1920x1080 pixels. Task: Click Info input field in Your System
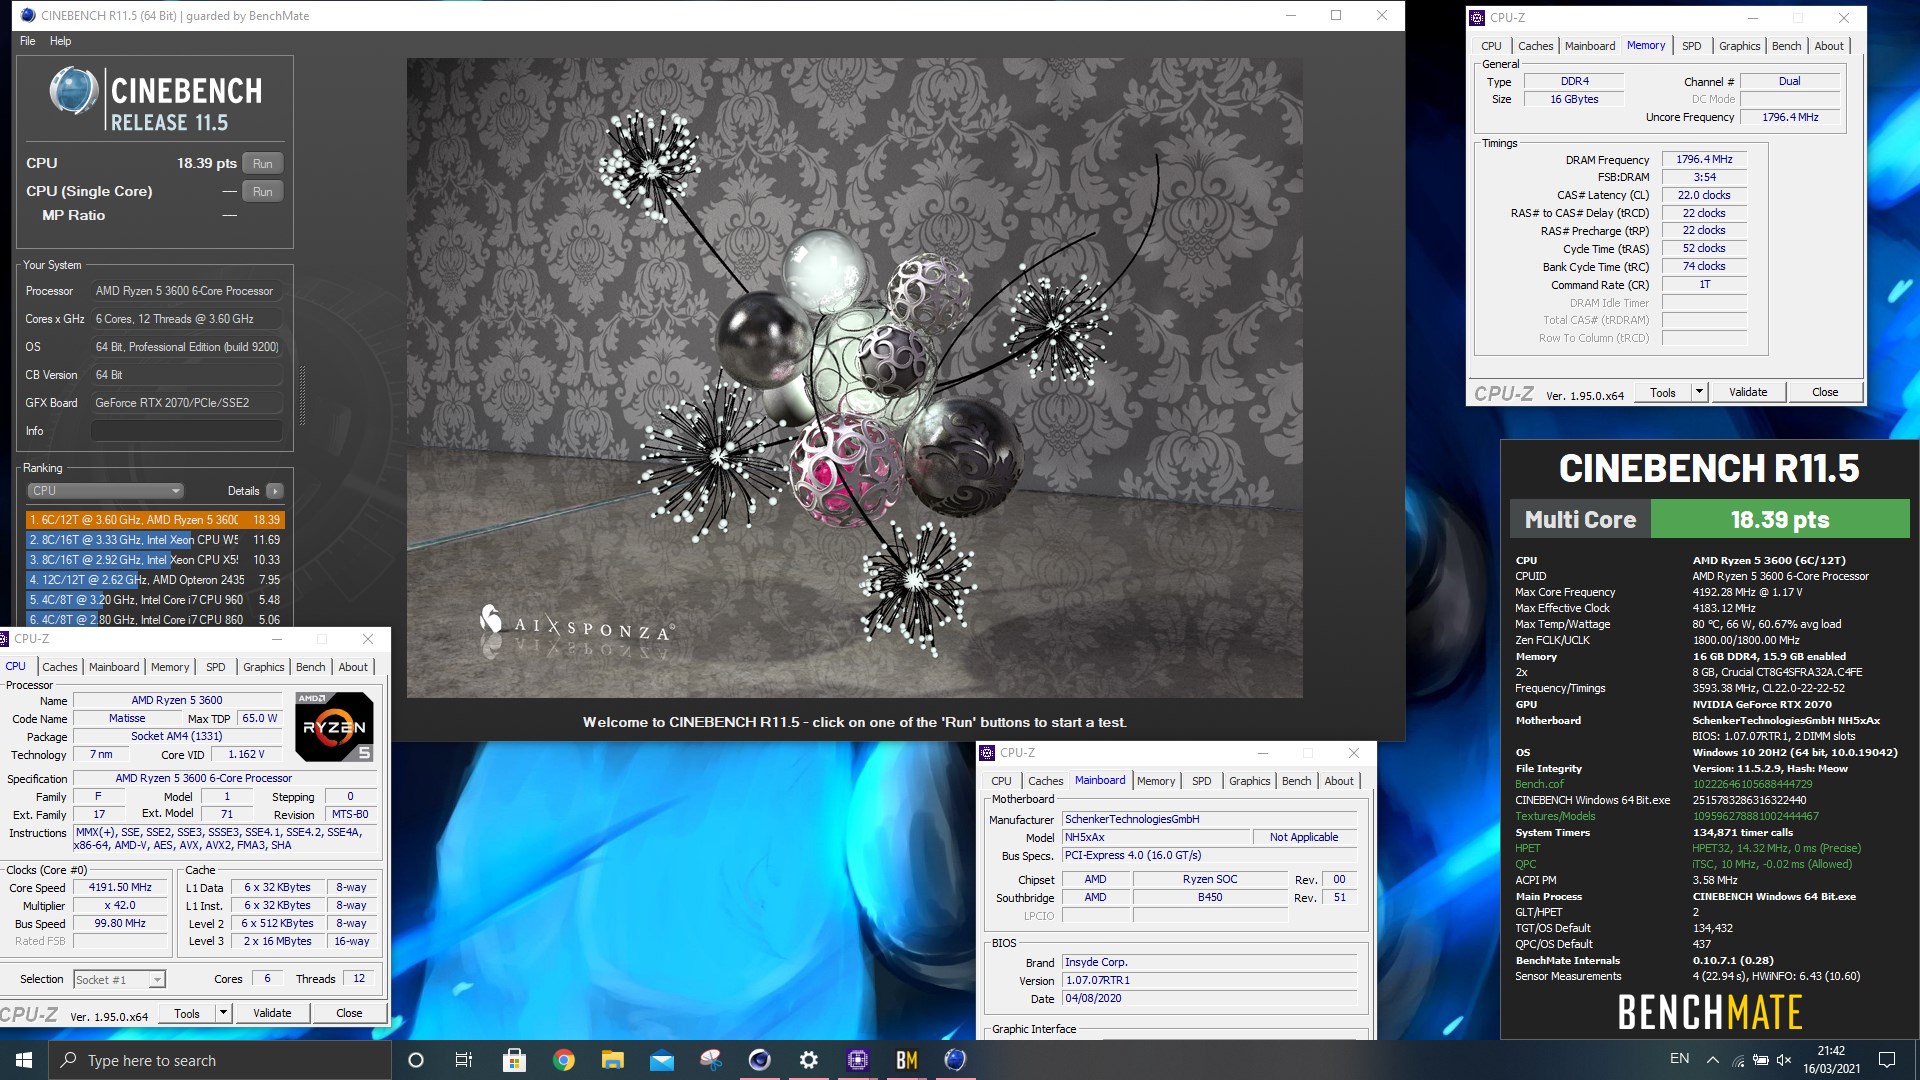pos(186,431)
